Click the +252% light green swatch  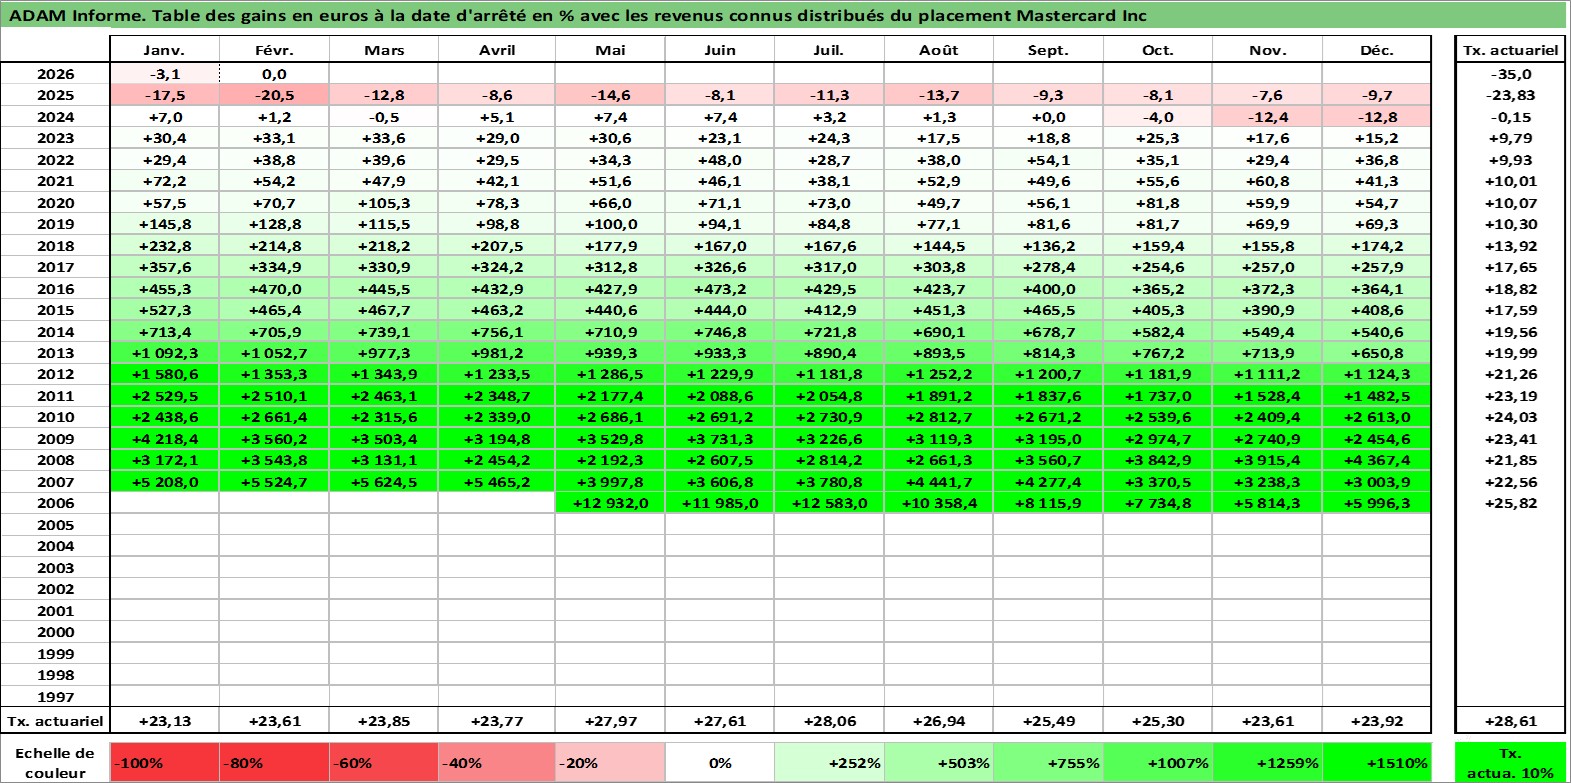pyautogui.click(x=829, y=763)
